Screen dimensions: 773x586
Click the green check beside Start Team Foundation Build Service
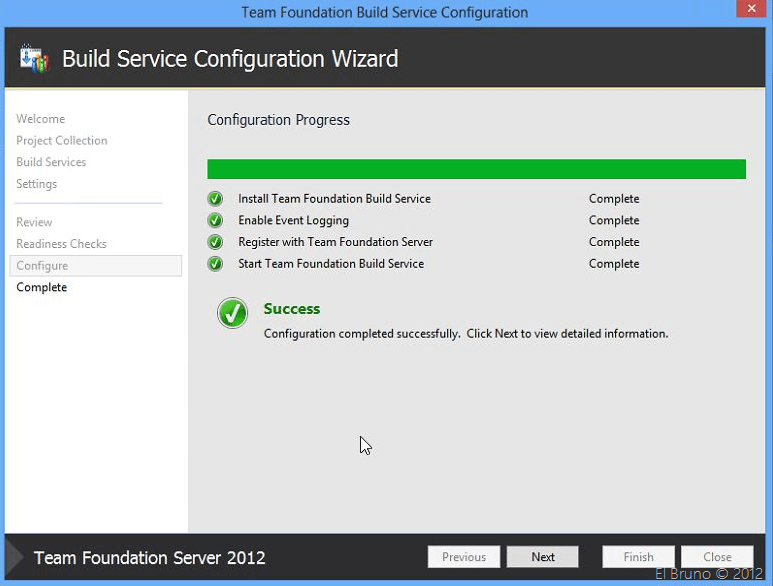(215, 265)
